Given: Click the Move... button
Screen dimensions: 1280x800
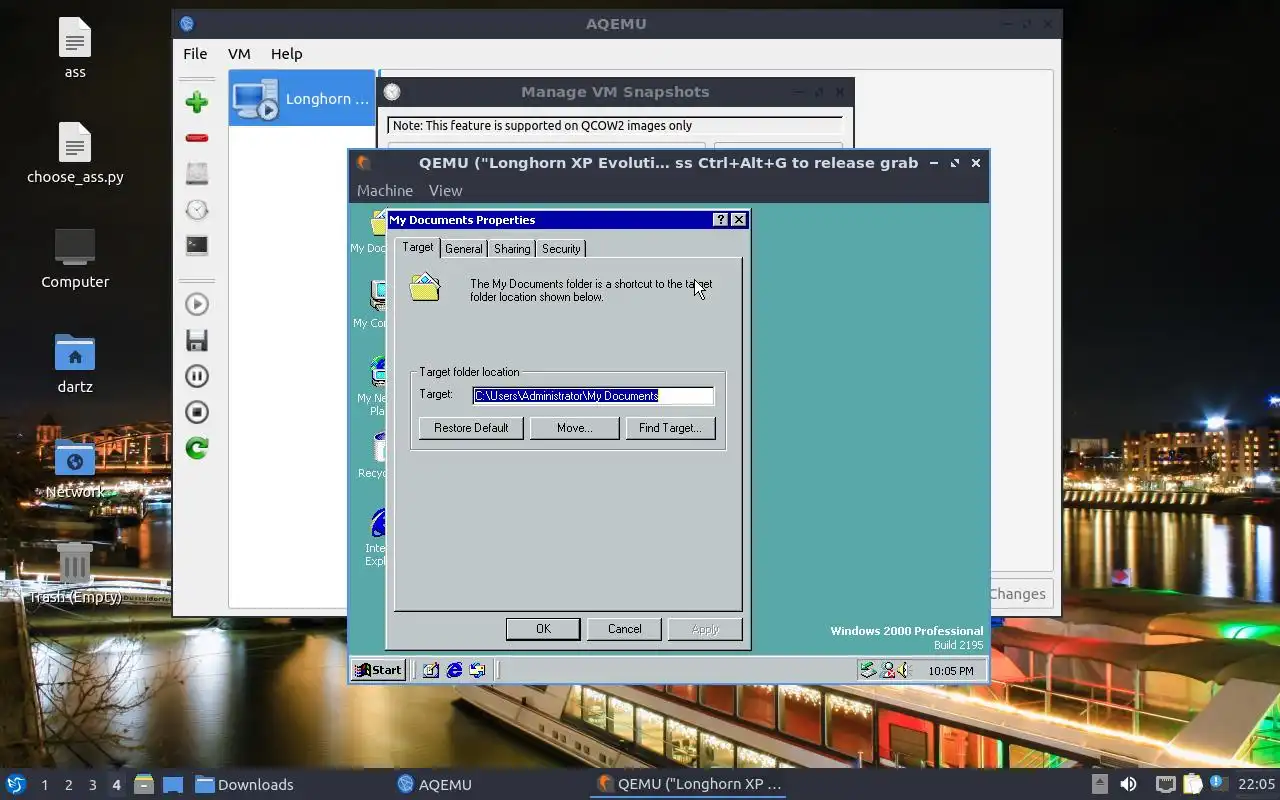Looking at the screenshot, I should tap(575, 428).
